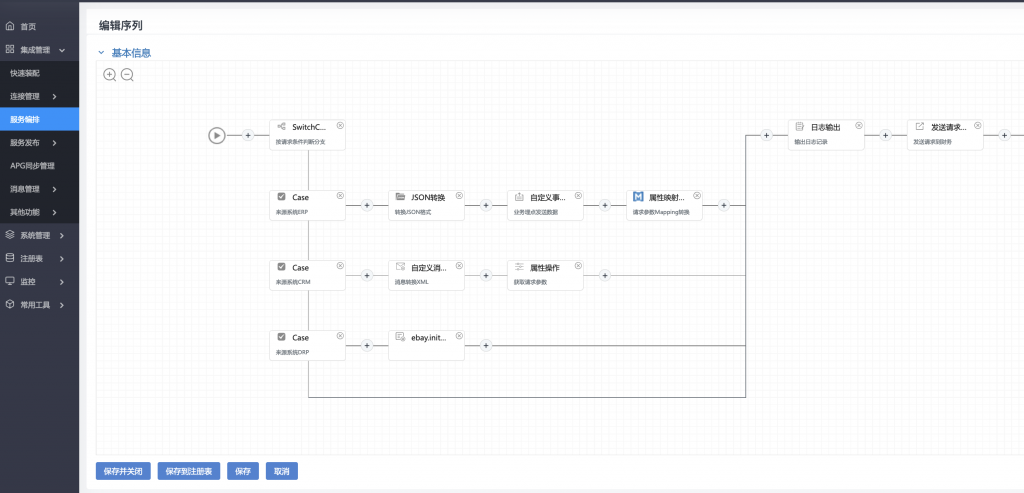The height and width of the screenshot is (493, 1024).
Task: Click the 属性映射 node's blue M icon
Action: [x=638, y=197]
